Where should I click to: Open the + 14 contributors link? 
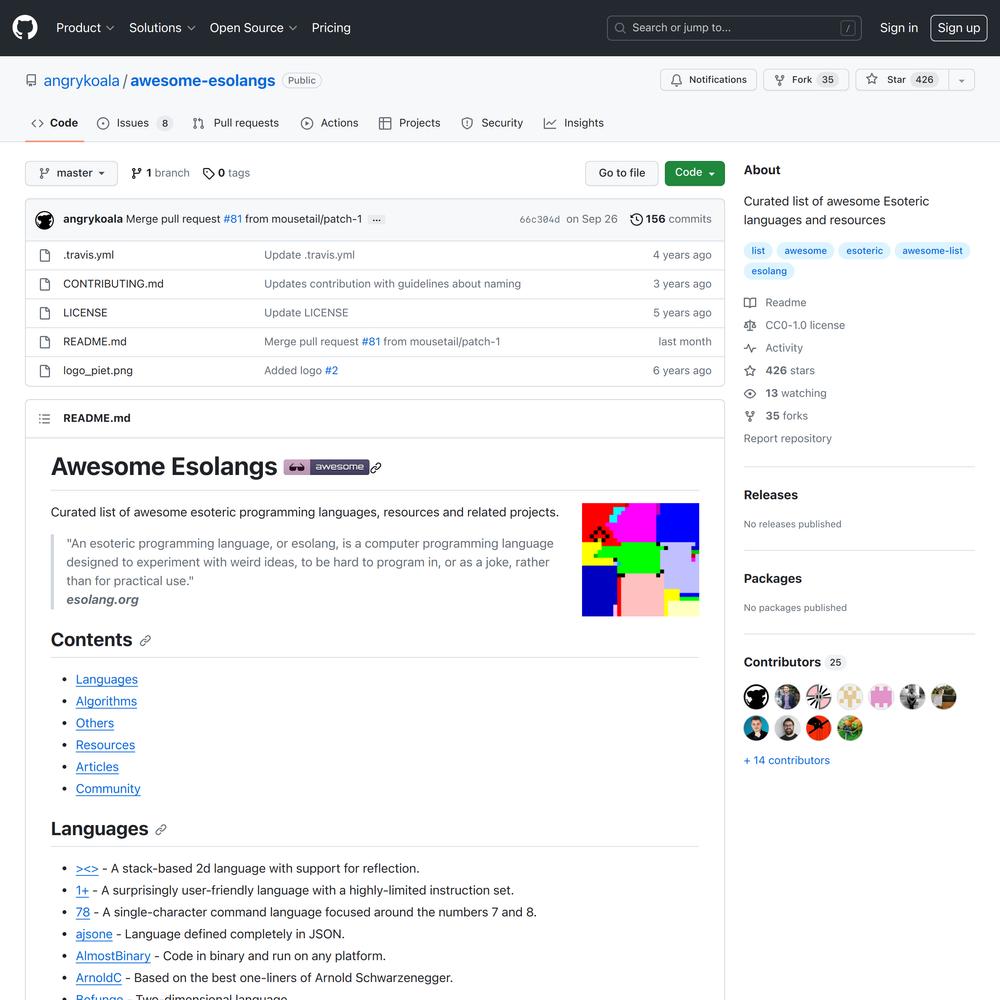coord(786,760)
